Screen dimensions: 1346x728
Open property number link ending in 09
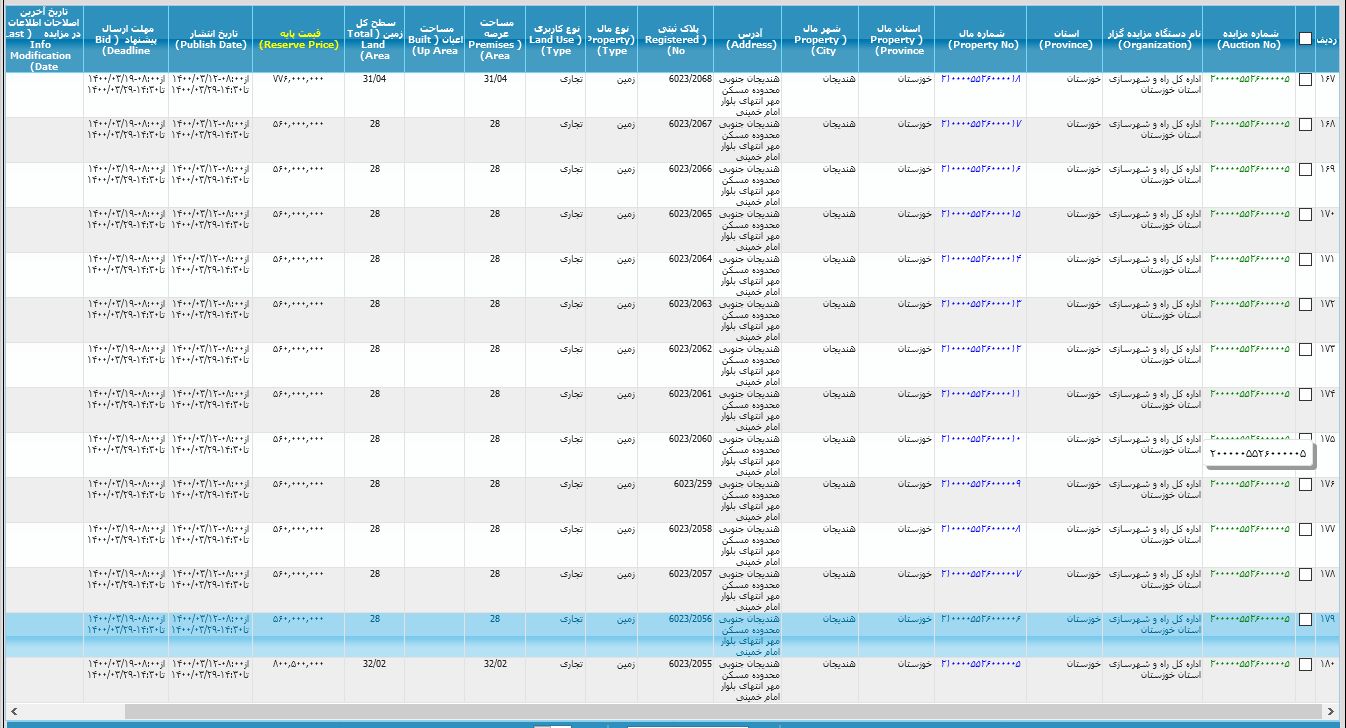981,484
